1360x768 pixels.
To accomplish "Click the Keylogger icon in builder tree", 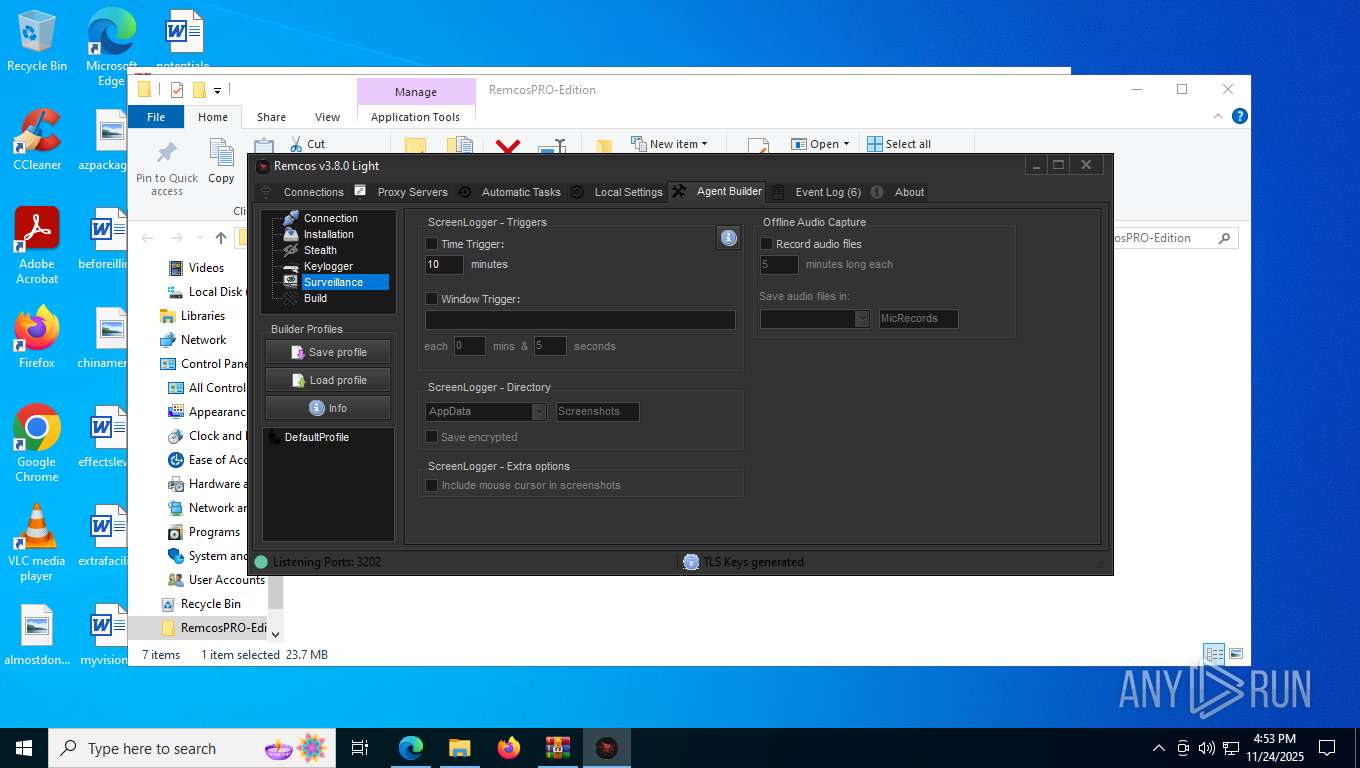I will coord(291,266).
